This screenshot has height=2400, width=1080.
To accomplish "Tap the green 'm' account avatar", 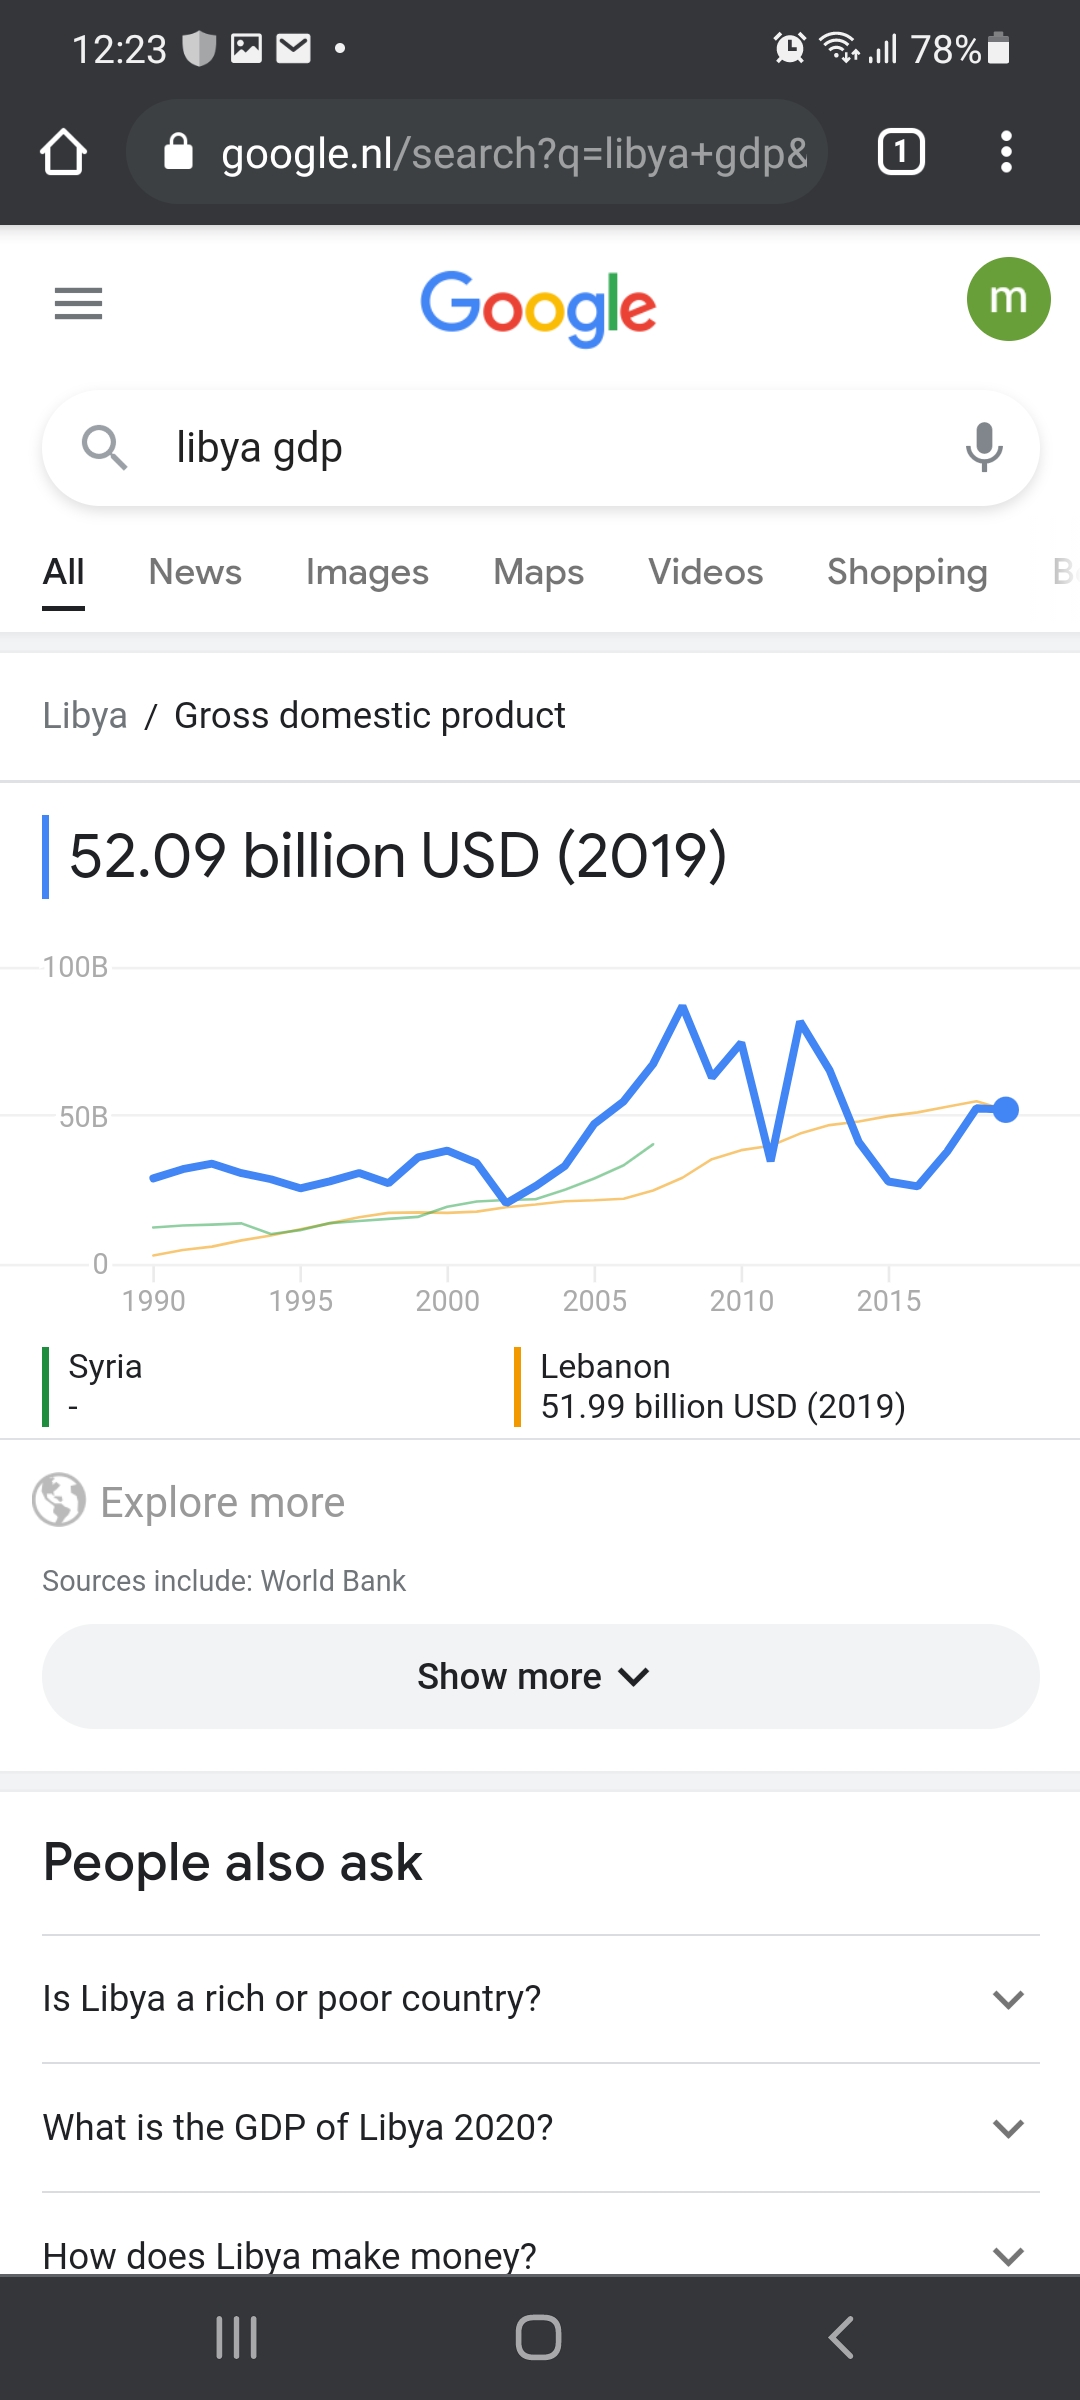I will [1008, 299].
